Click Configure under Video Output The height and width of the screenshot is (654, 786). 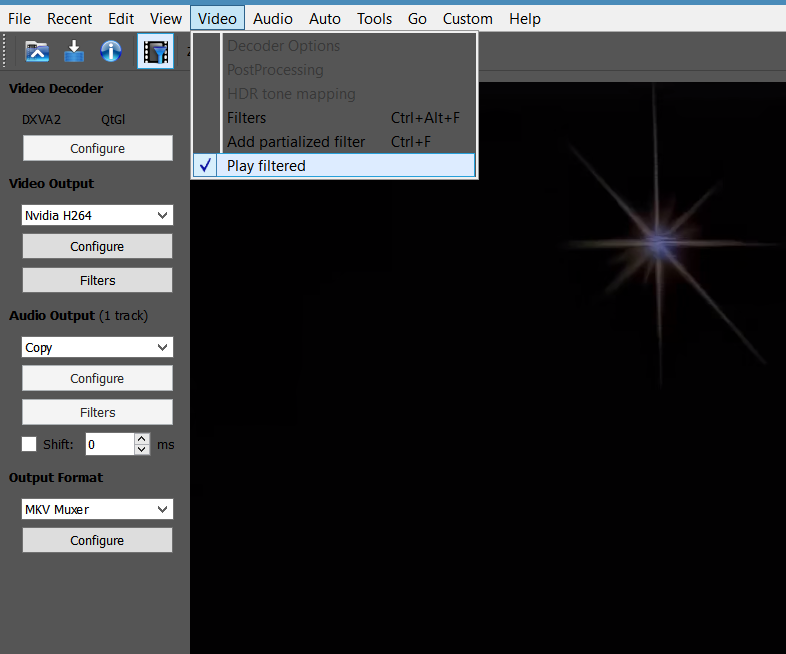[97, 246]
